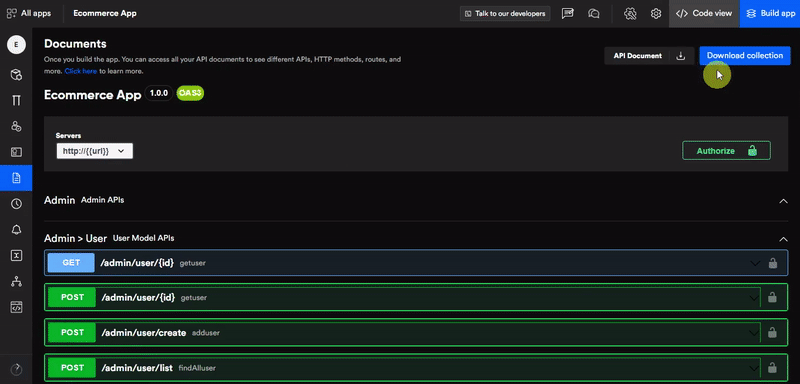Click the /admin/user/create path text
This screenshot has width=800, height=384.
coord(144,333)
